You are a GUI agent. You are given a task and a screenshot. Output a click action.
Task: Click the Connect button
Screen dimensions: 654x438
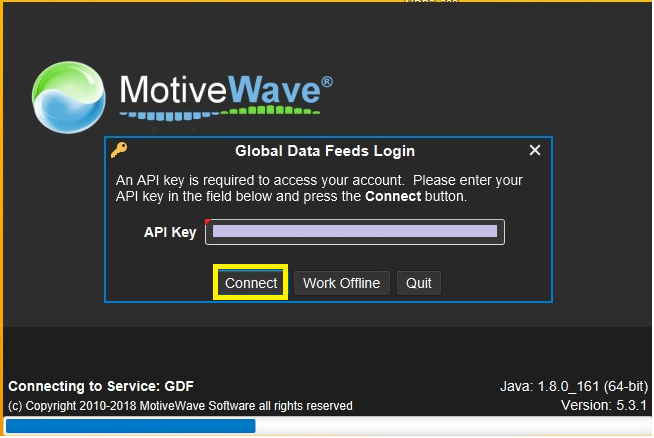pos(251,283)
